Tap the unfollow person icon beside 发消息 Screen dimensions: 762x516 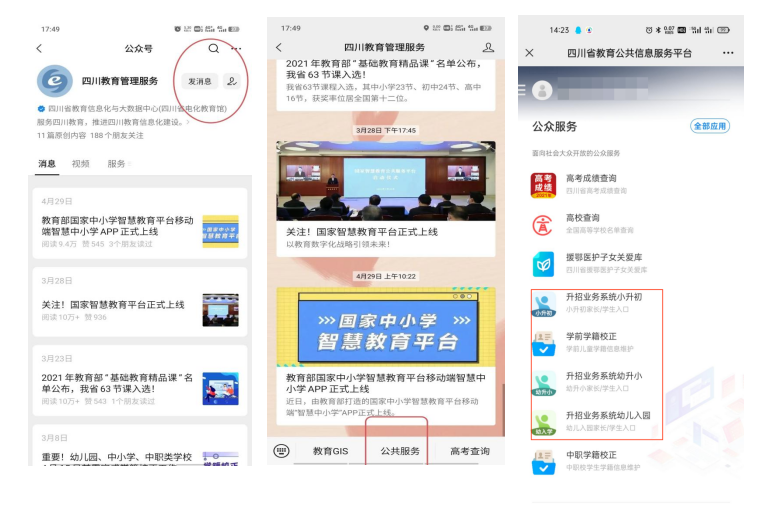pyautogui.click(x=232, y=81)
